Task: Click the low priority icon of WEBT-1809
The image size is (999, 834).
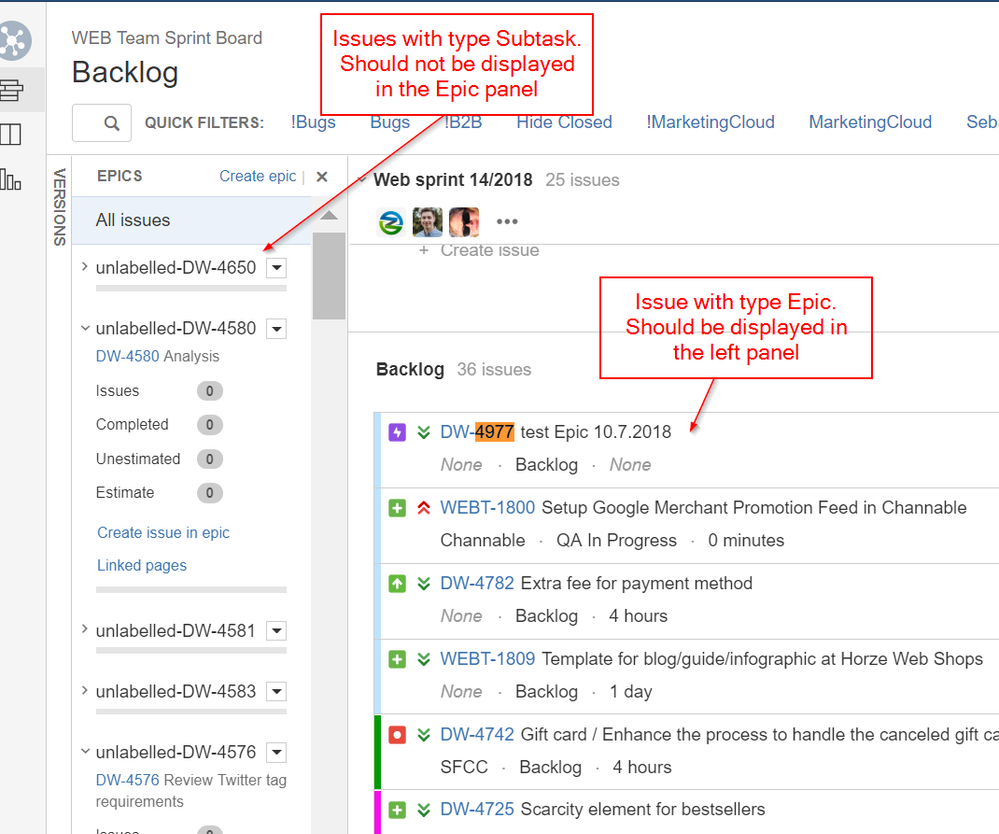Action: pos(424,659)
